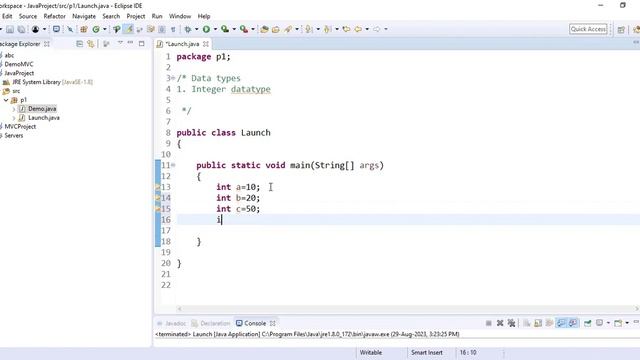The image size is (640, 360).
Task: Select the JRE System Library node
Action: tap(48, 82)
